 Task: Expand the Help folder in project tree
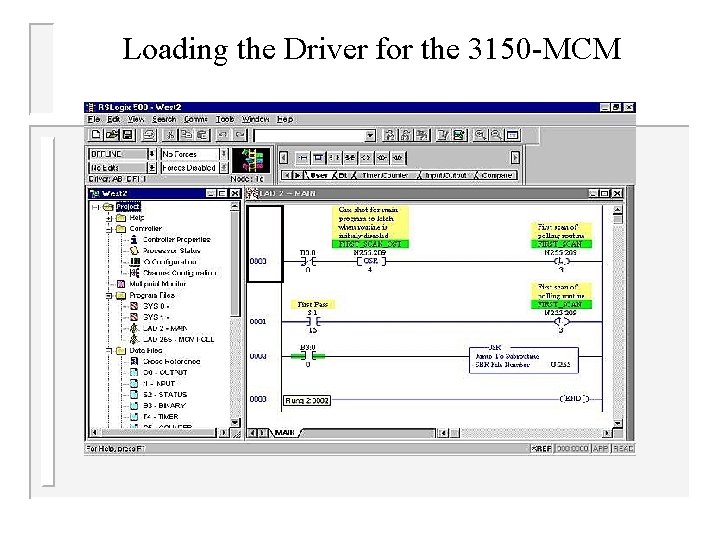click(x=109, y=218)
